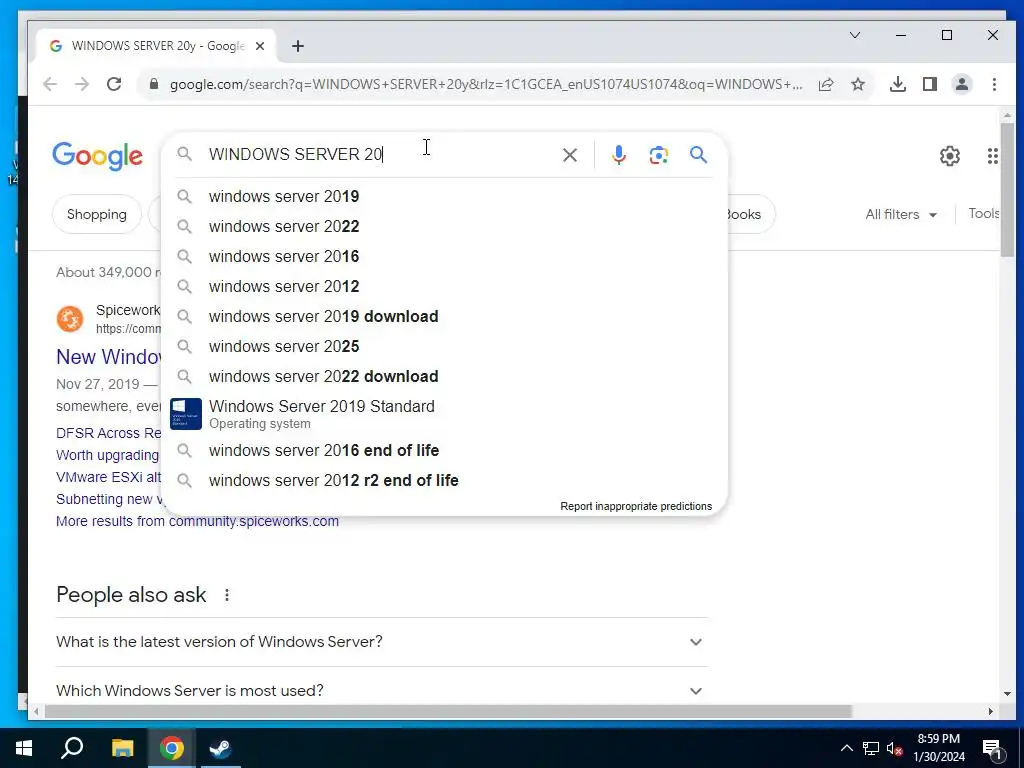The image size is (1024, 768).
Task: Clear the search box with X
Action: pyautogui.click(x=570, y=155)
